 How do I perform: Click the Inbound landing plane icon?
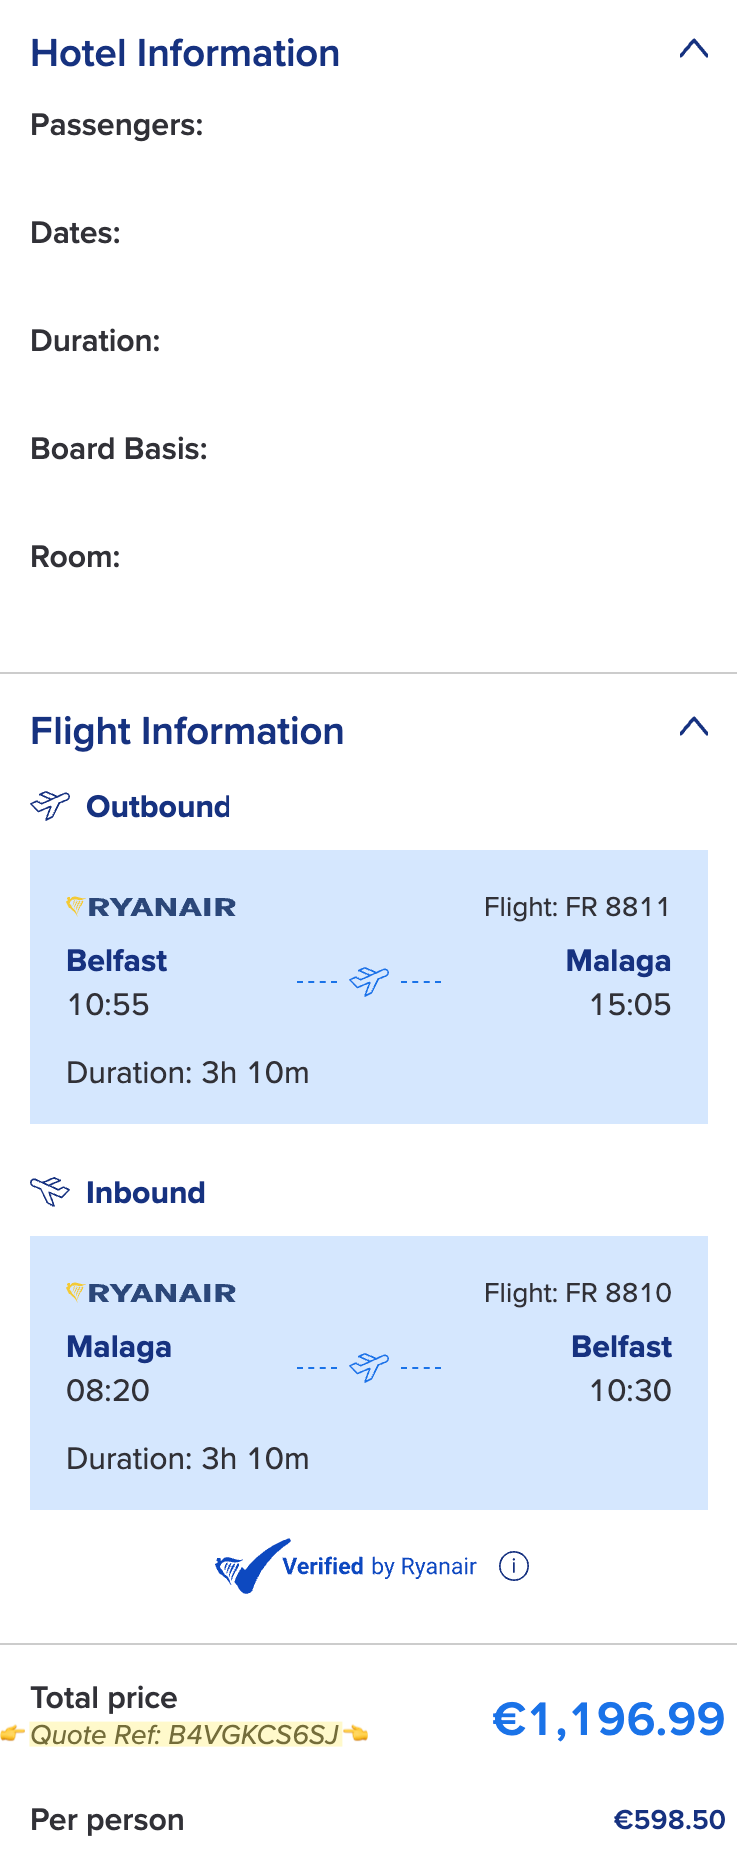pyautogui.click(x=50, y=1191)
